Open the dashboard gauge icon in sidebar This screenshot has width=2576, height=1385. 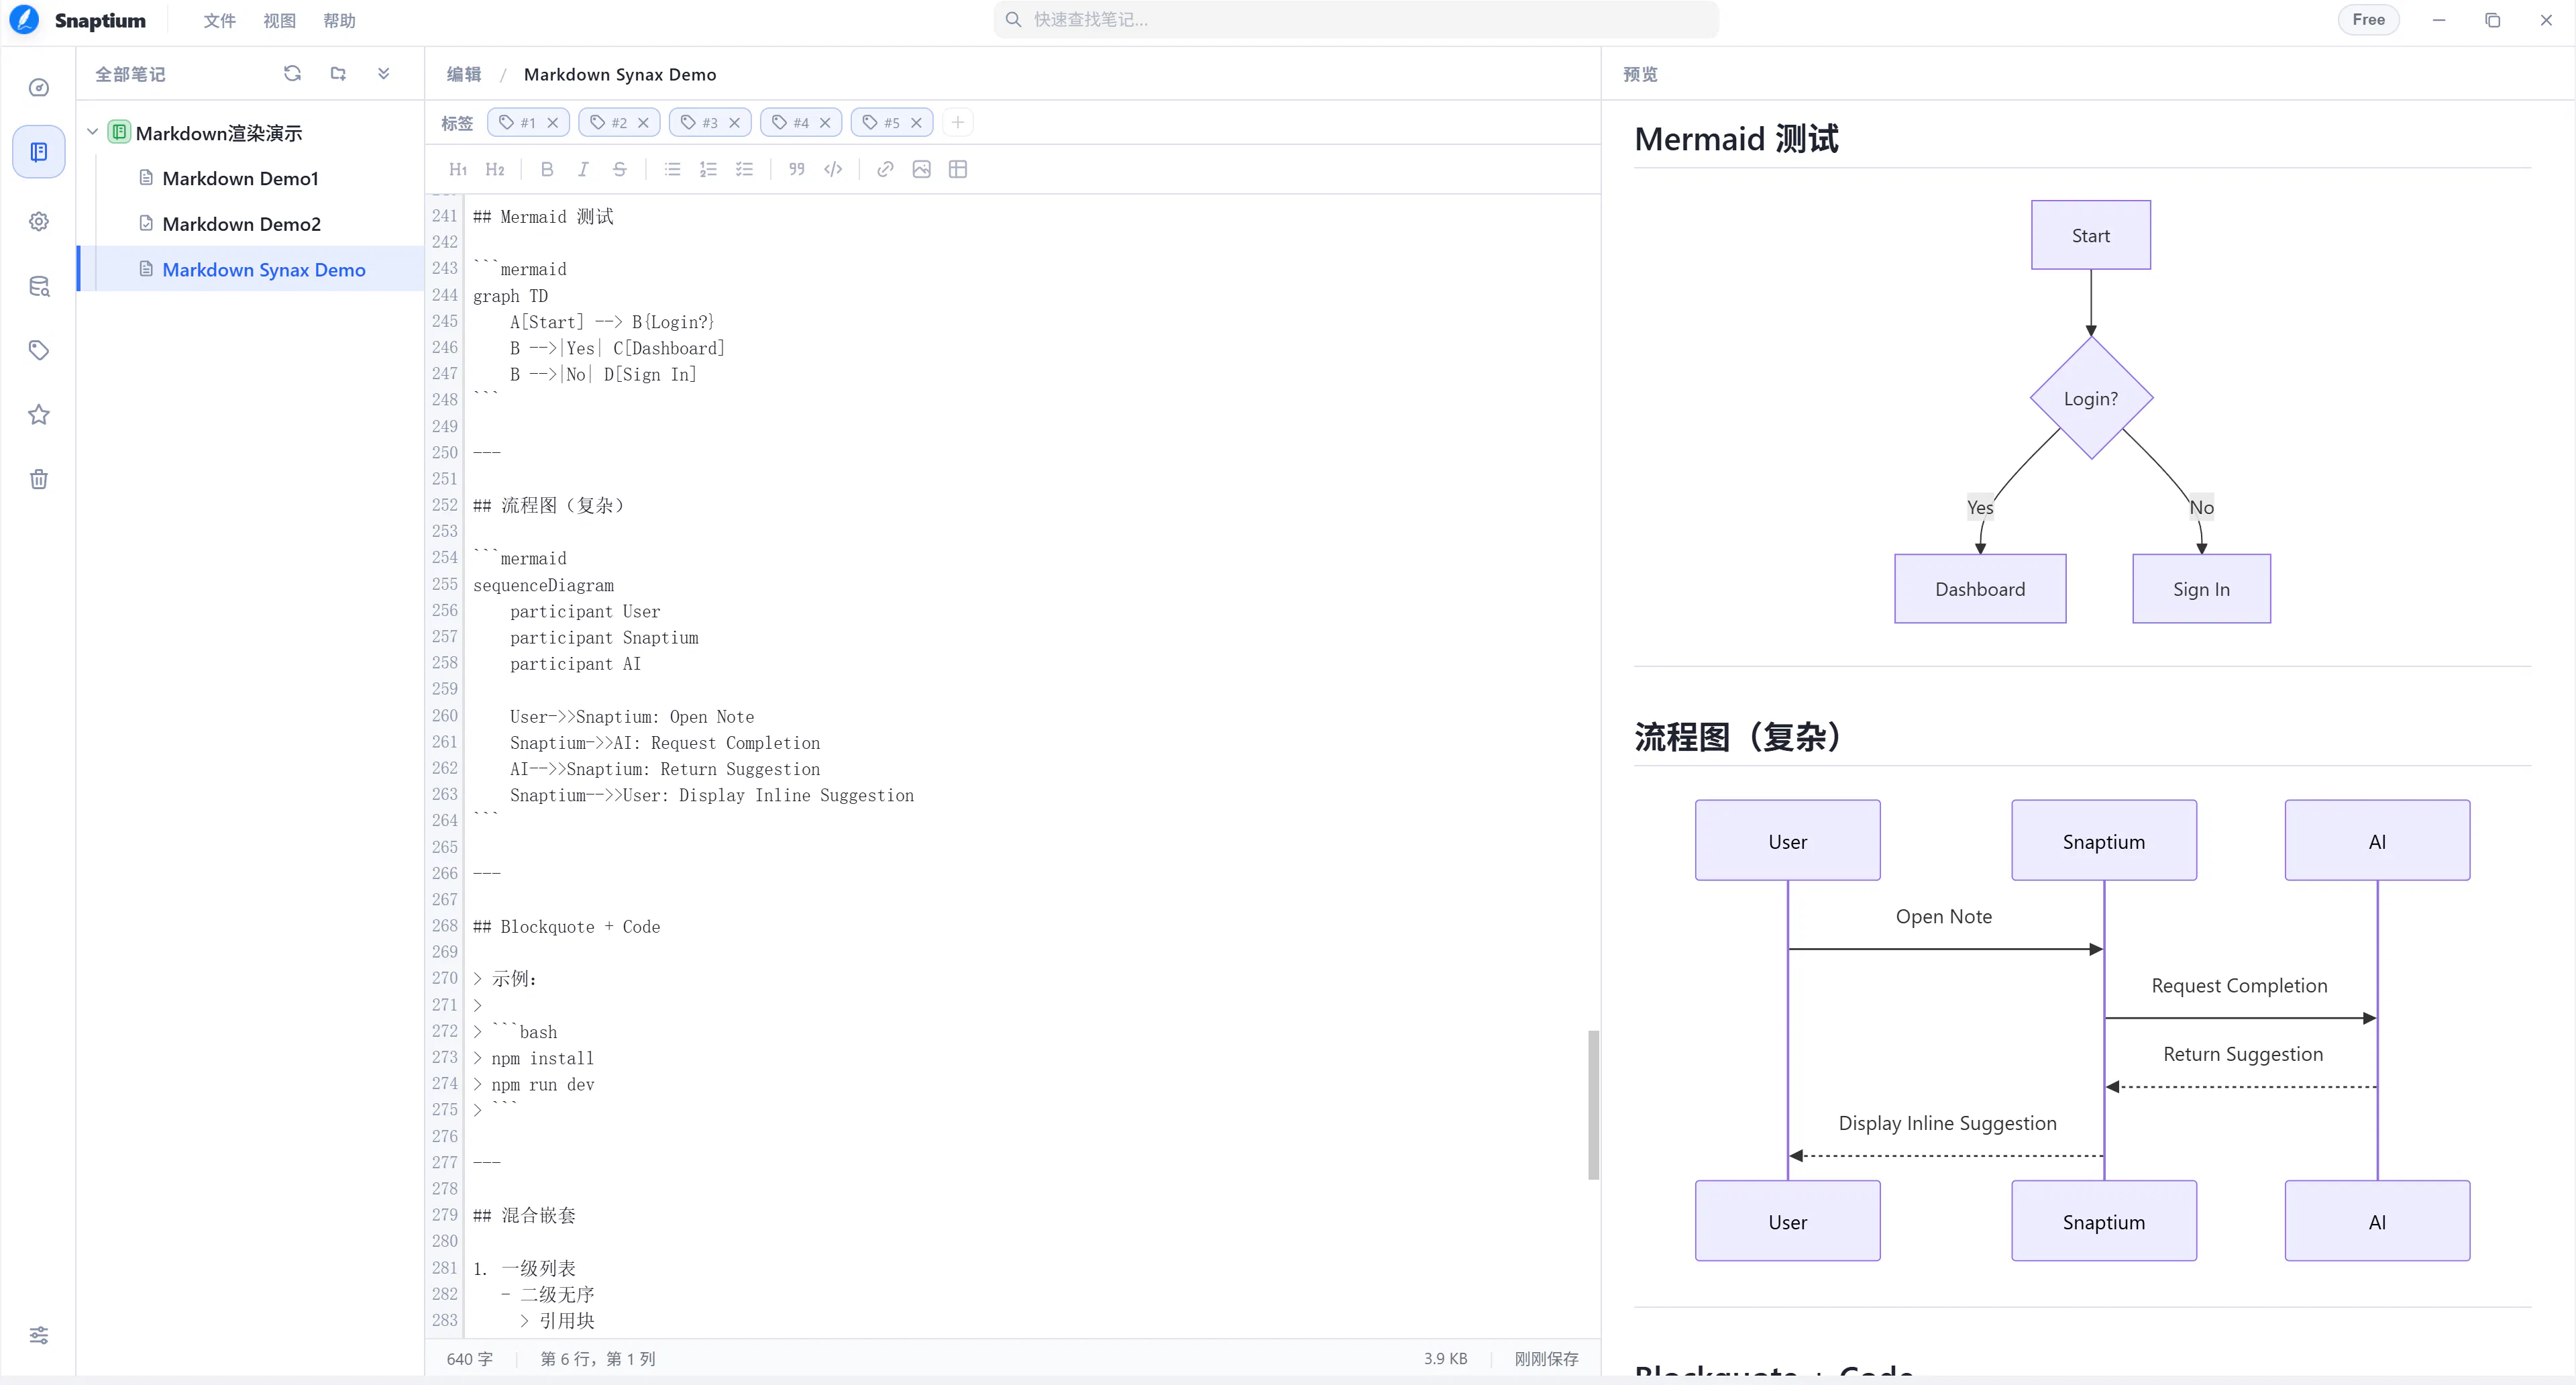click(39, 88)
